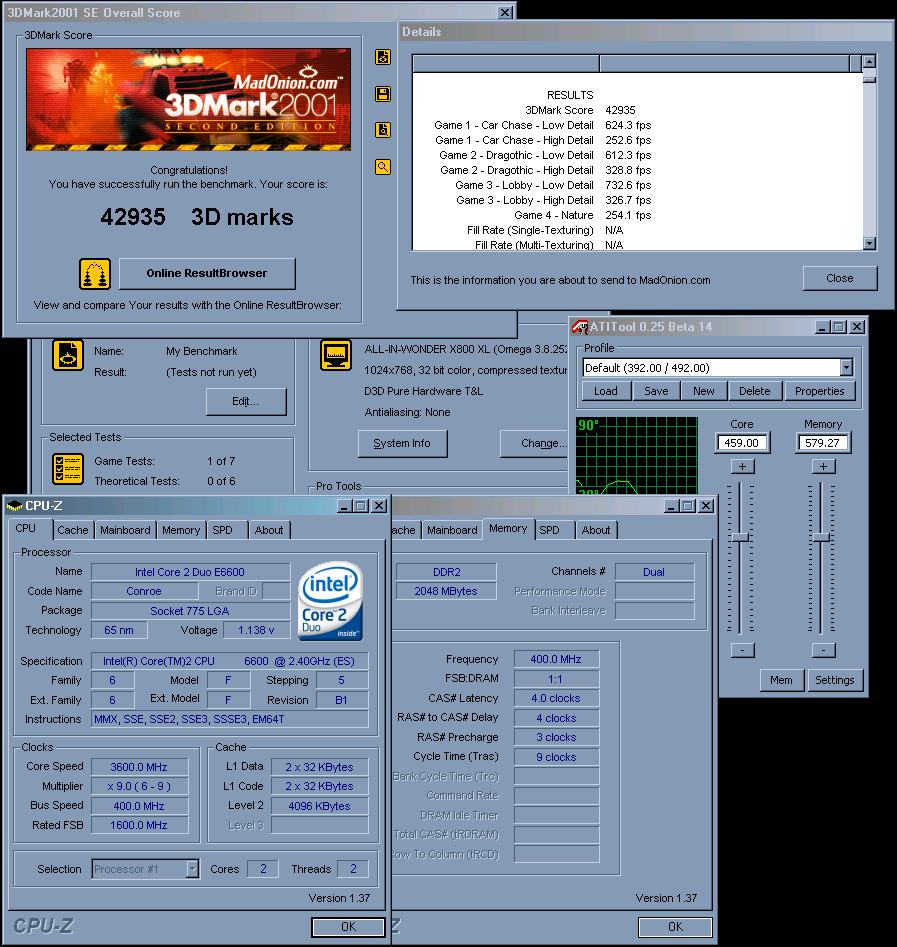Select Mainboard tab in rear CPU-Z window
Screen dimensions: 897x947
click(452, 530)
